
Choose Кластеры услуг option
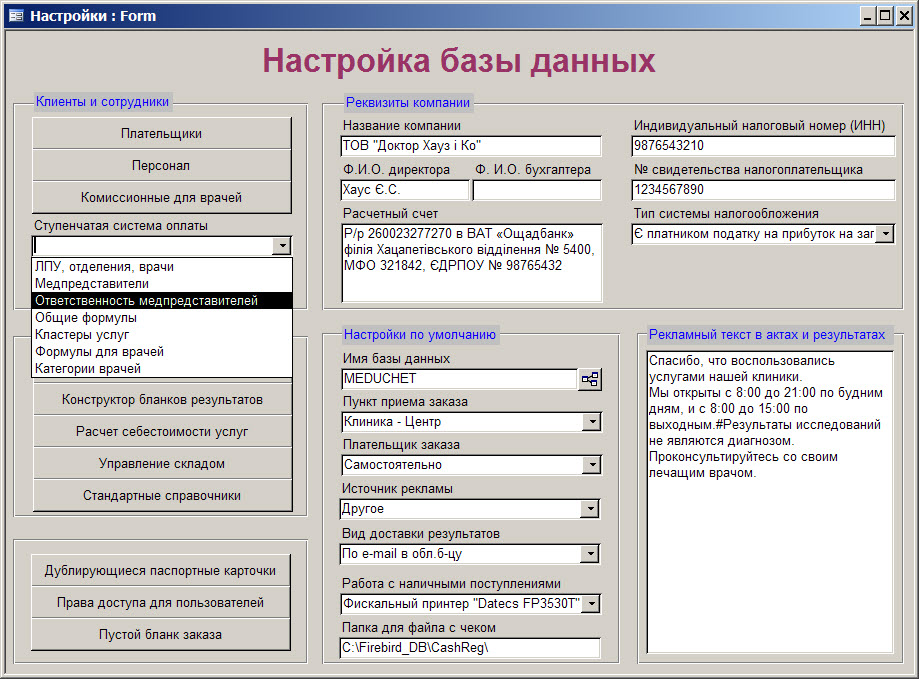[x=162, y=335]
